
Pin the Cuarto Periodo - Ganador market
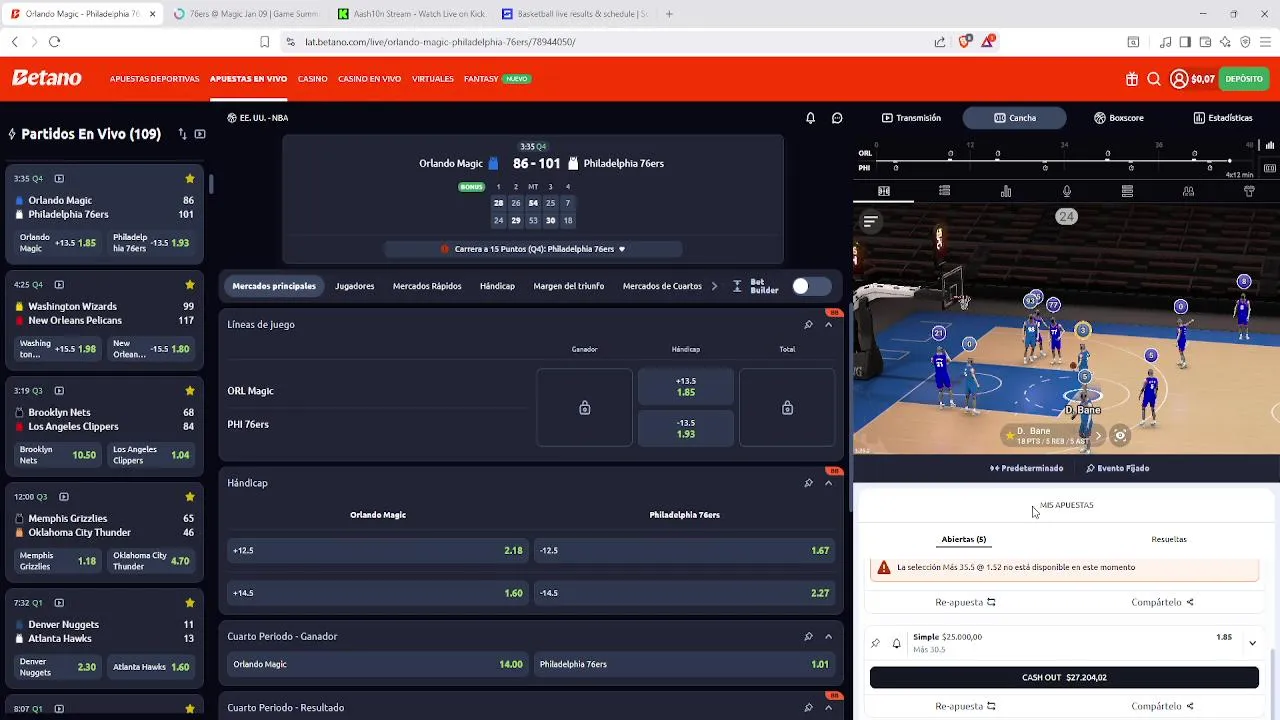click(x=808, y=636)
